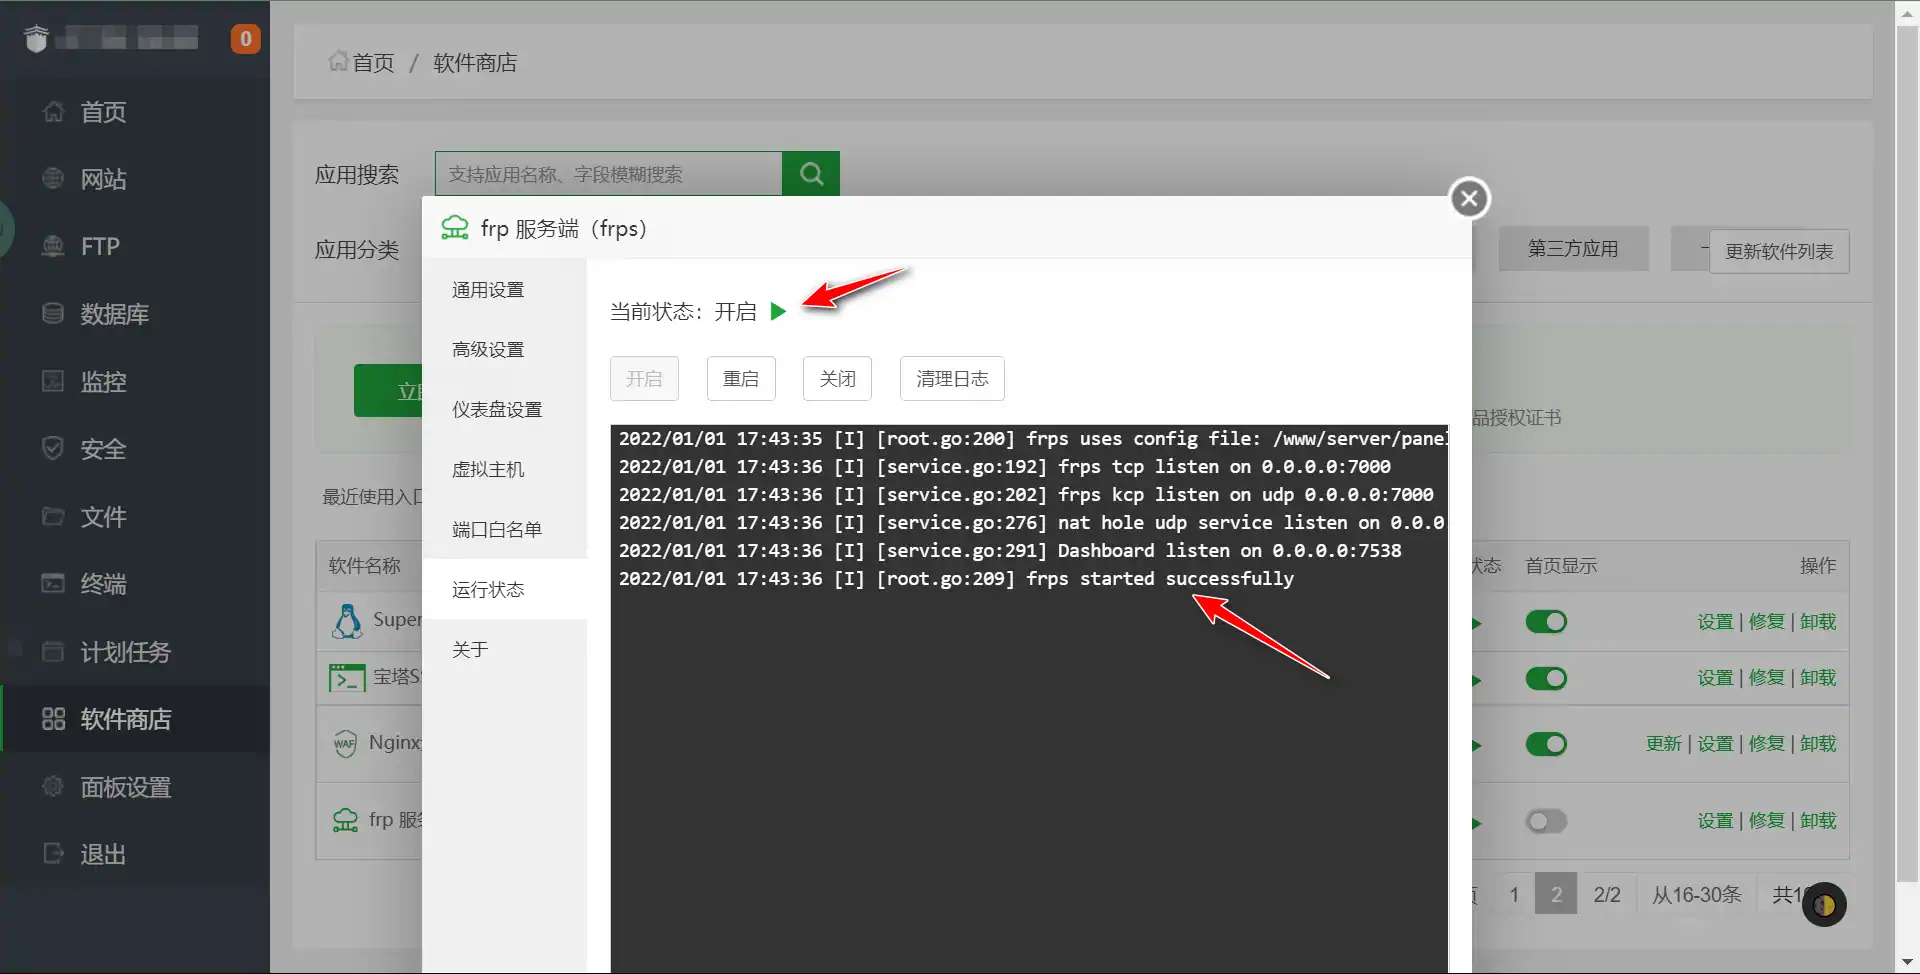This screenshot has height=974, width=1920.
Task: Click the 计划任务 calendar icon
Action: 53,651
